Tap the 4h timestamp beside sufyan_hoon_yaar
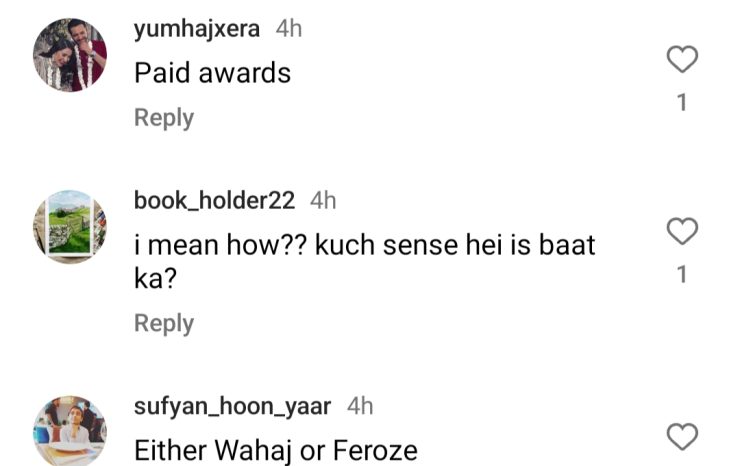The width and height of the screenshot is (740, 466). pos(360,406)
